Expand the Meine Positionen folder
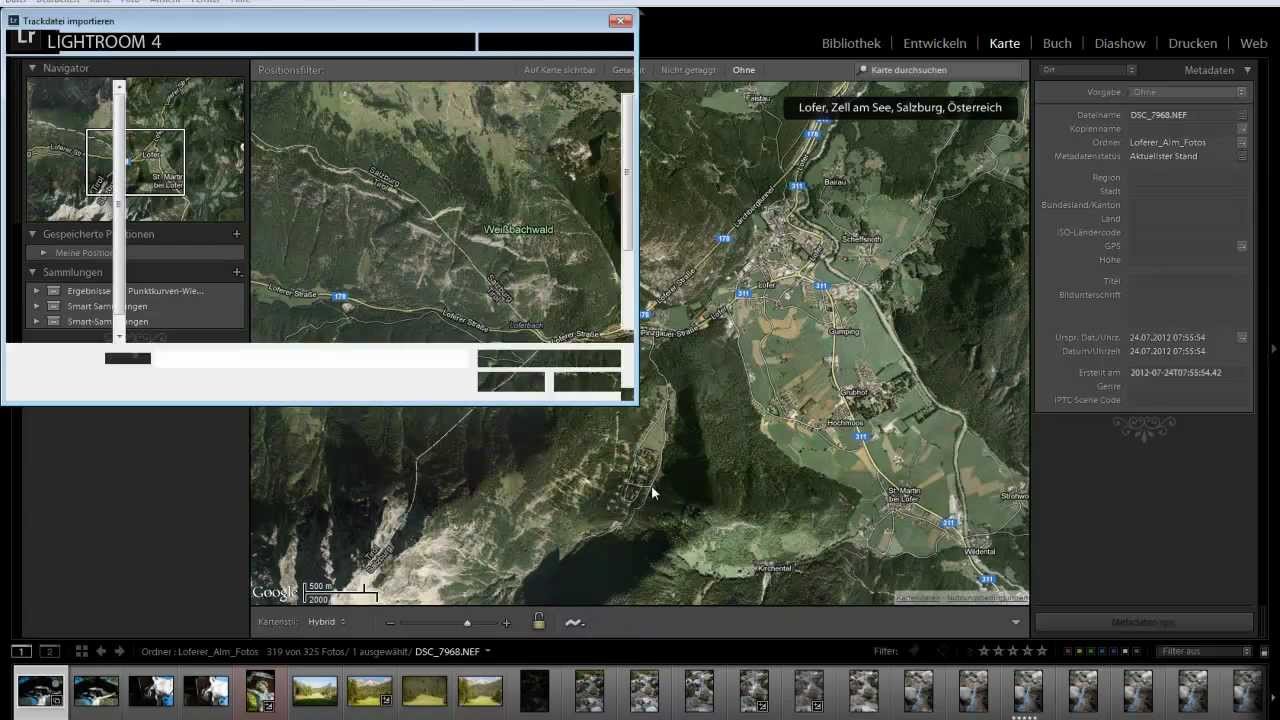 [x=44, y=253]
